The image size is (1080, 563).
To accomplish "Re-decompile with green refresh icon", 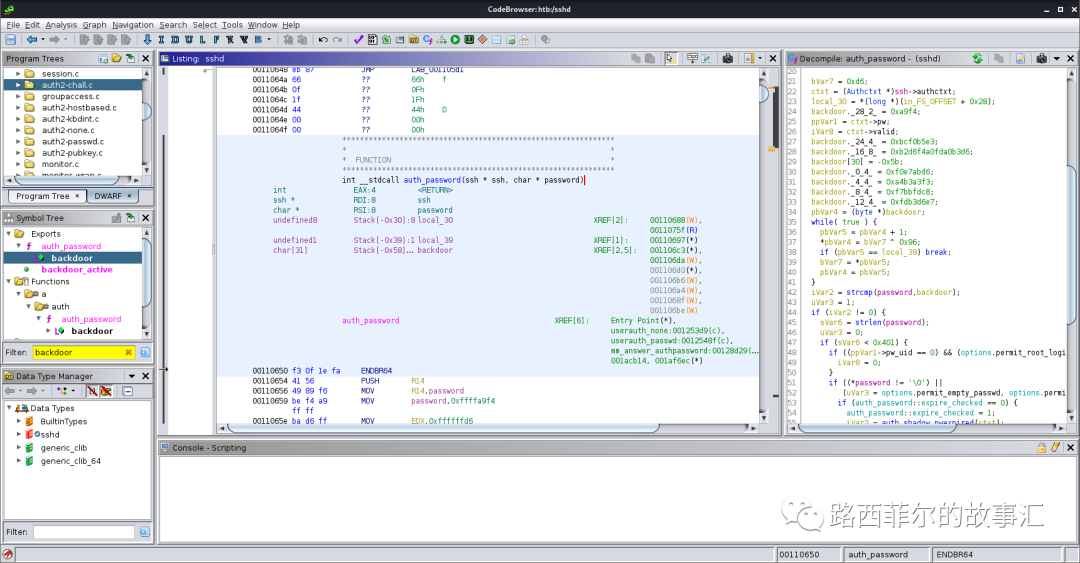I will click(x=977, y=59).
